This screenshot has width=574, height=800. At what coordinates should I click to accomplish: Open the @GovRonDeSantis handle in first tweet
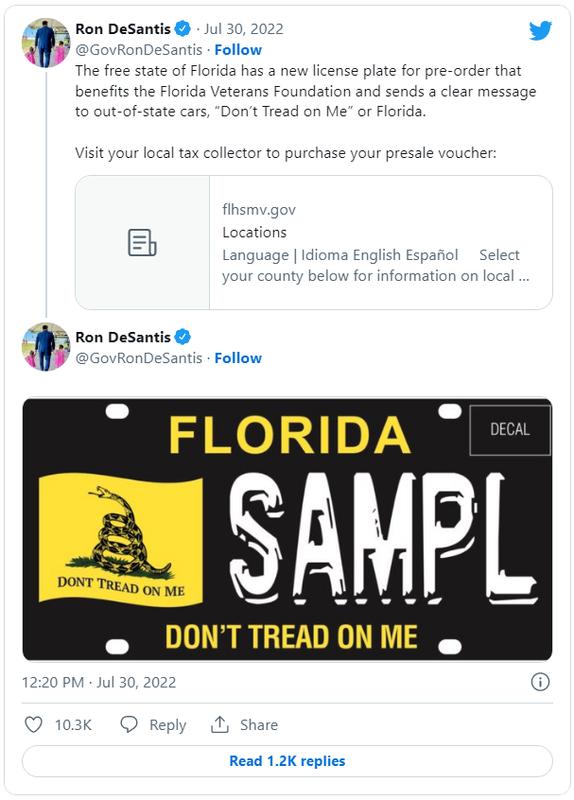(x=139, y=50)
